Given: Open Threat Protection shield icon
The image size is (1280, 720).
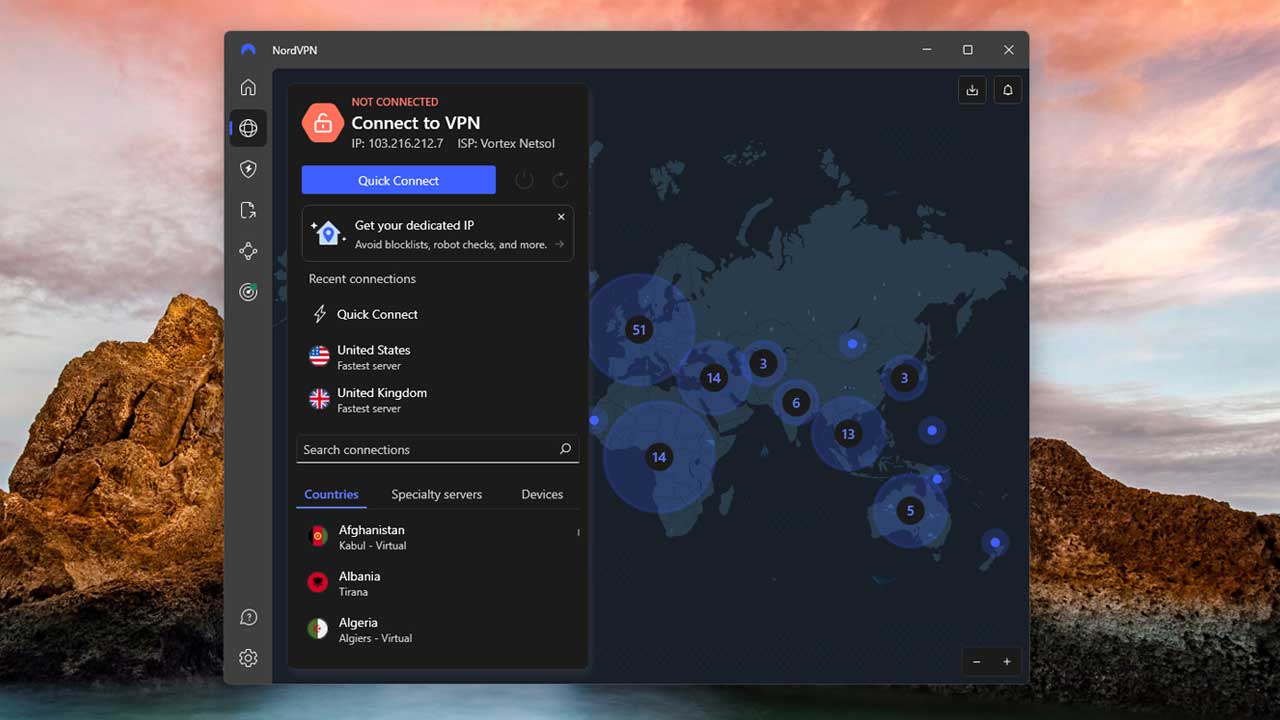Looking at the screenshot, I should [248, 169].
